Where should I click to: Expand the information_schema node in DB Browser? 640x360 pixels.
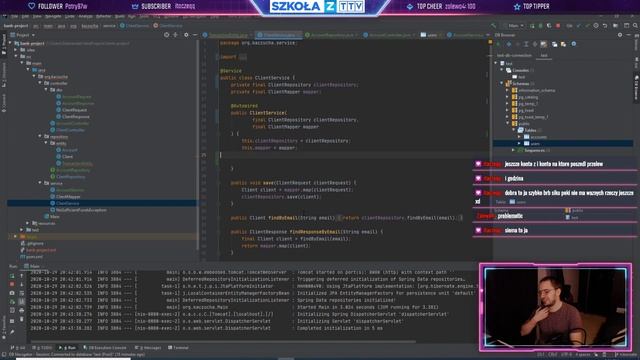click(x=507, y=91)
